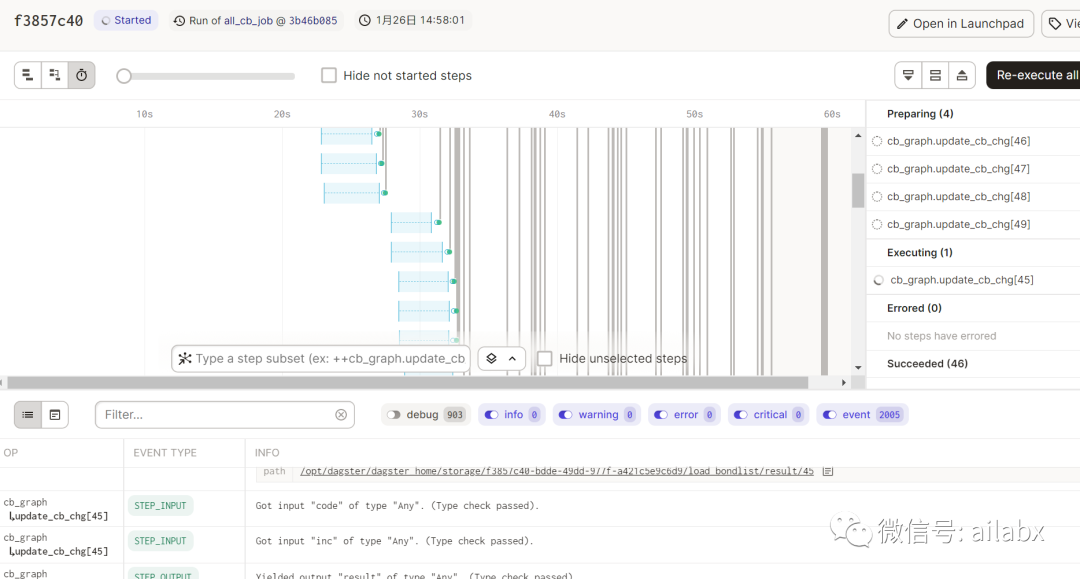Click the Started status tag
Image resolution: width=1080 pixels, height=579 pixels.
(x=126, y=21)
